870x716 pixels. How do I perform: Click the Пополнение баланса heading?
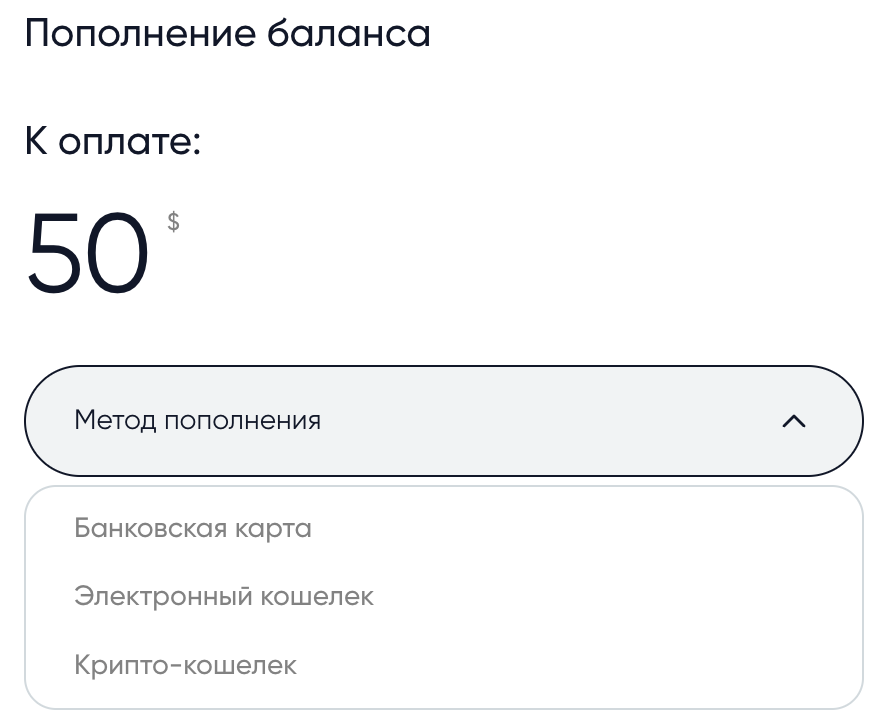coord(227,33)
